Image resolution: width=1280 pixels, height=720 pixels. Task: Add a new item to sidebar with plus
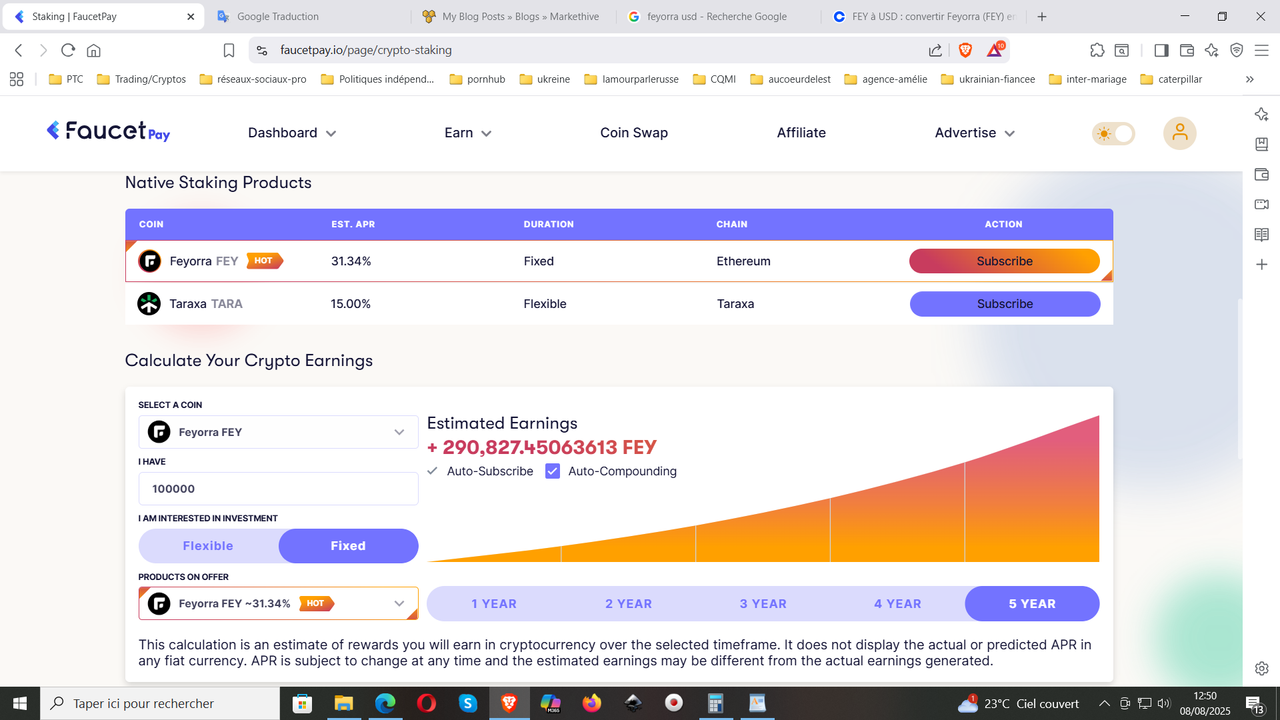click(1262, 265)
